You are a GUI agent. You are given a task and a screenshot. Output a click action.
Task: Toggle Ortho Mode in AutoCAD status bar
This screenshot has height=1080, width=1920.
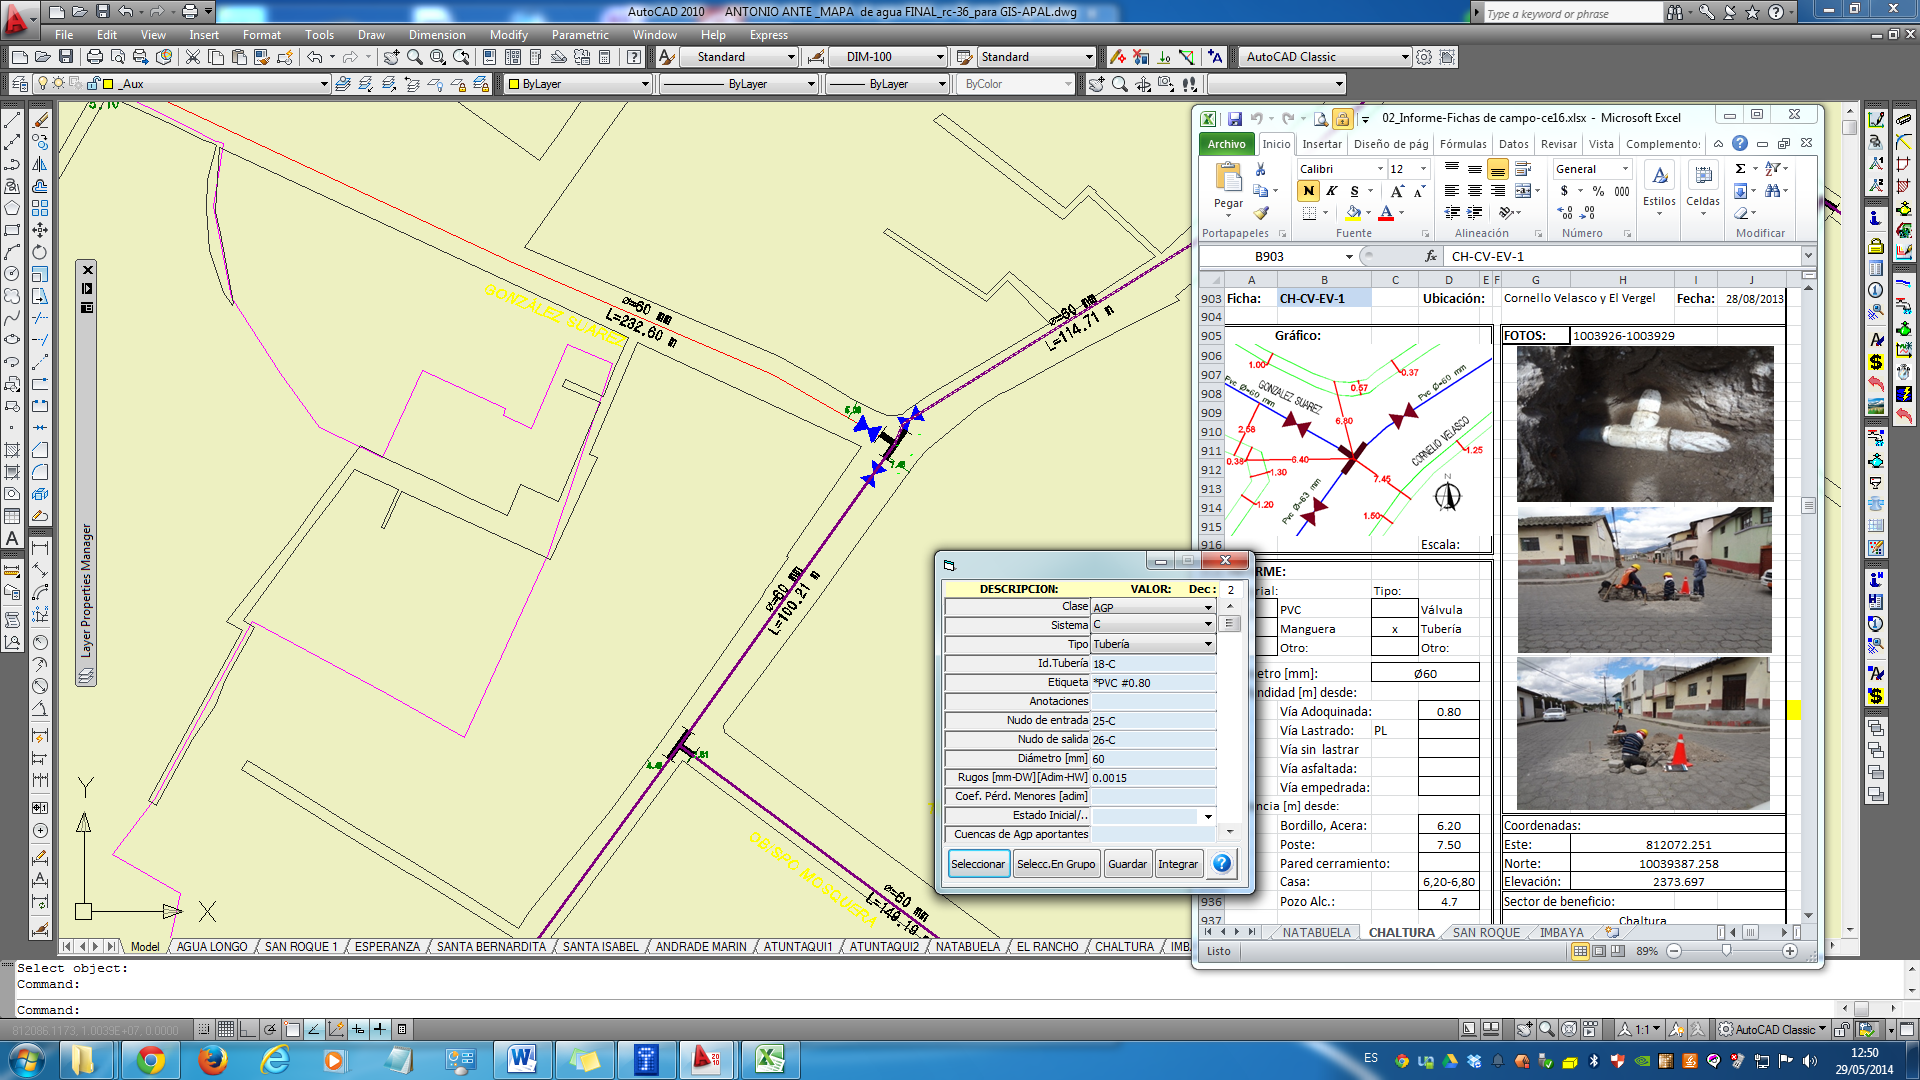tap(248, 1029)
